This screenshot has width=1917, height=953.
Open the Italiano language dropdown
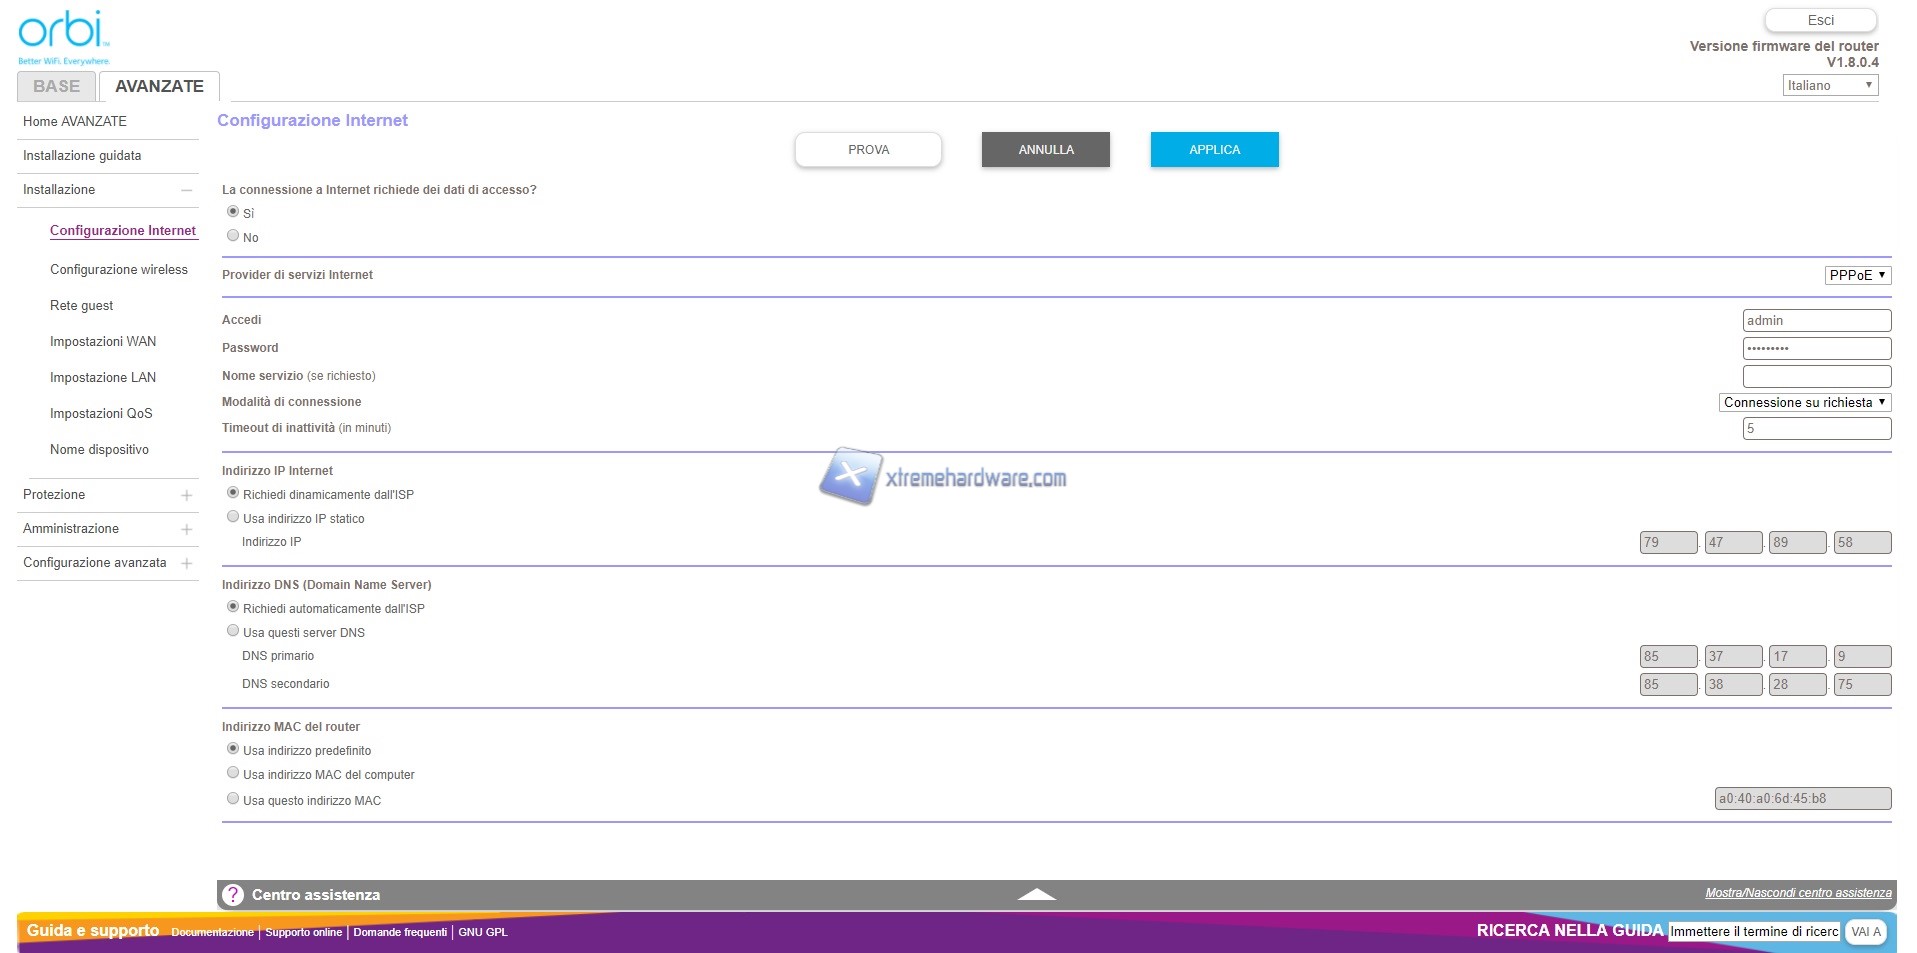[1829, 86]
